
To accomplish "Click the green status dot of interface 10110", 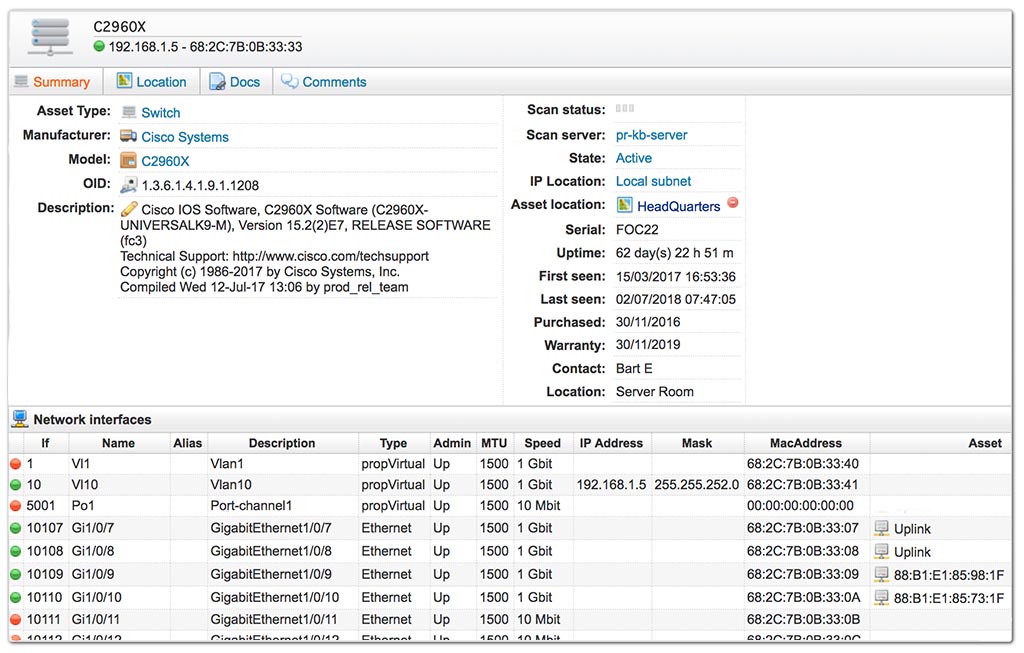I will (x=16, y=597).
